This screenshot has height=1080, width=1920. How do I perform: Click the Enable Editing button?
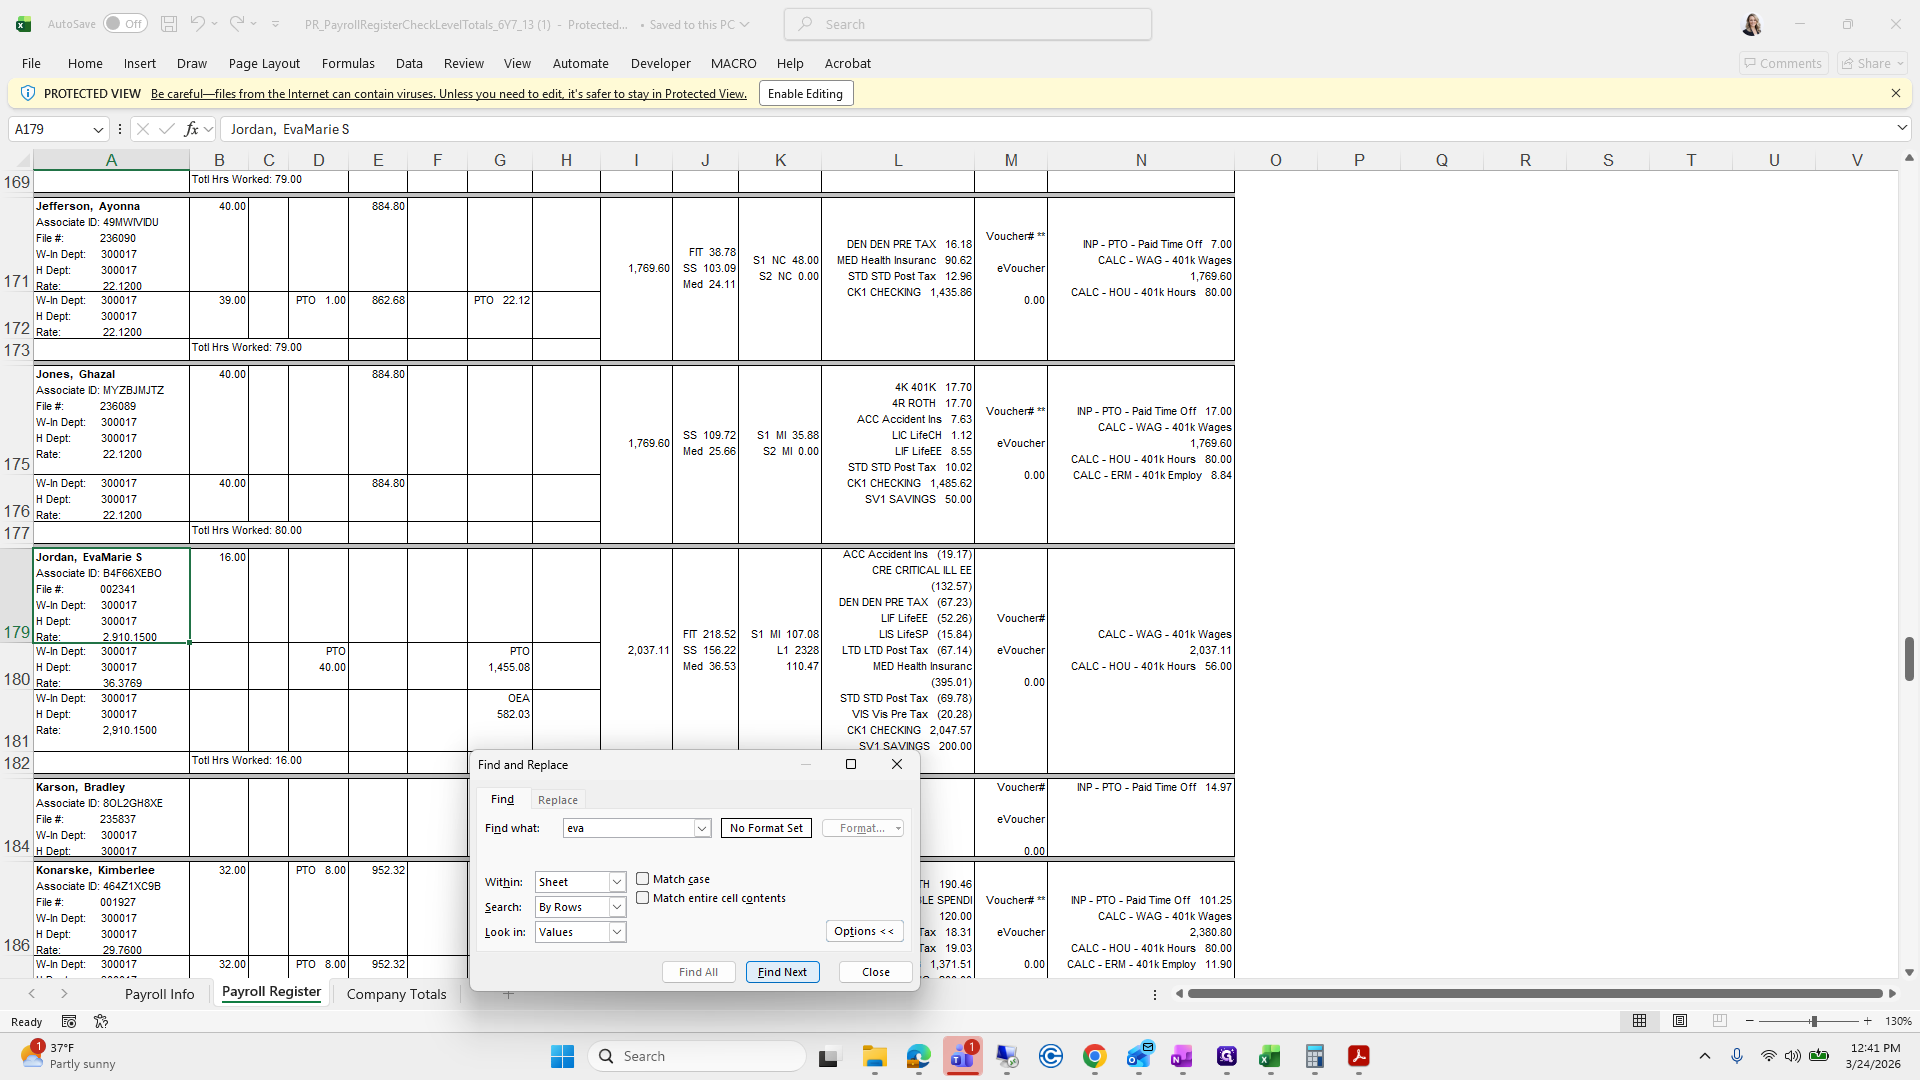pyautogui.click(x=805, y=94)
